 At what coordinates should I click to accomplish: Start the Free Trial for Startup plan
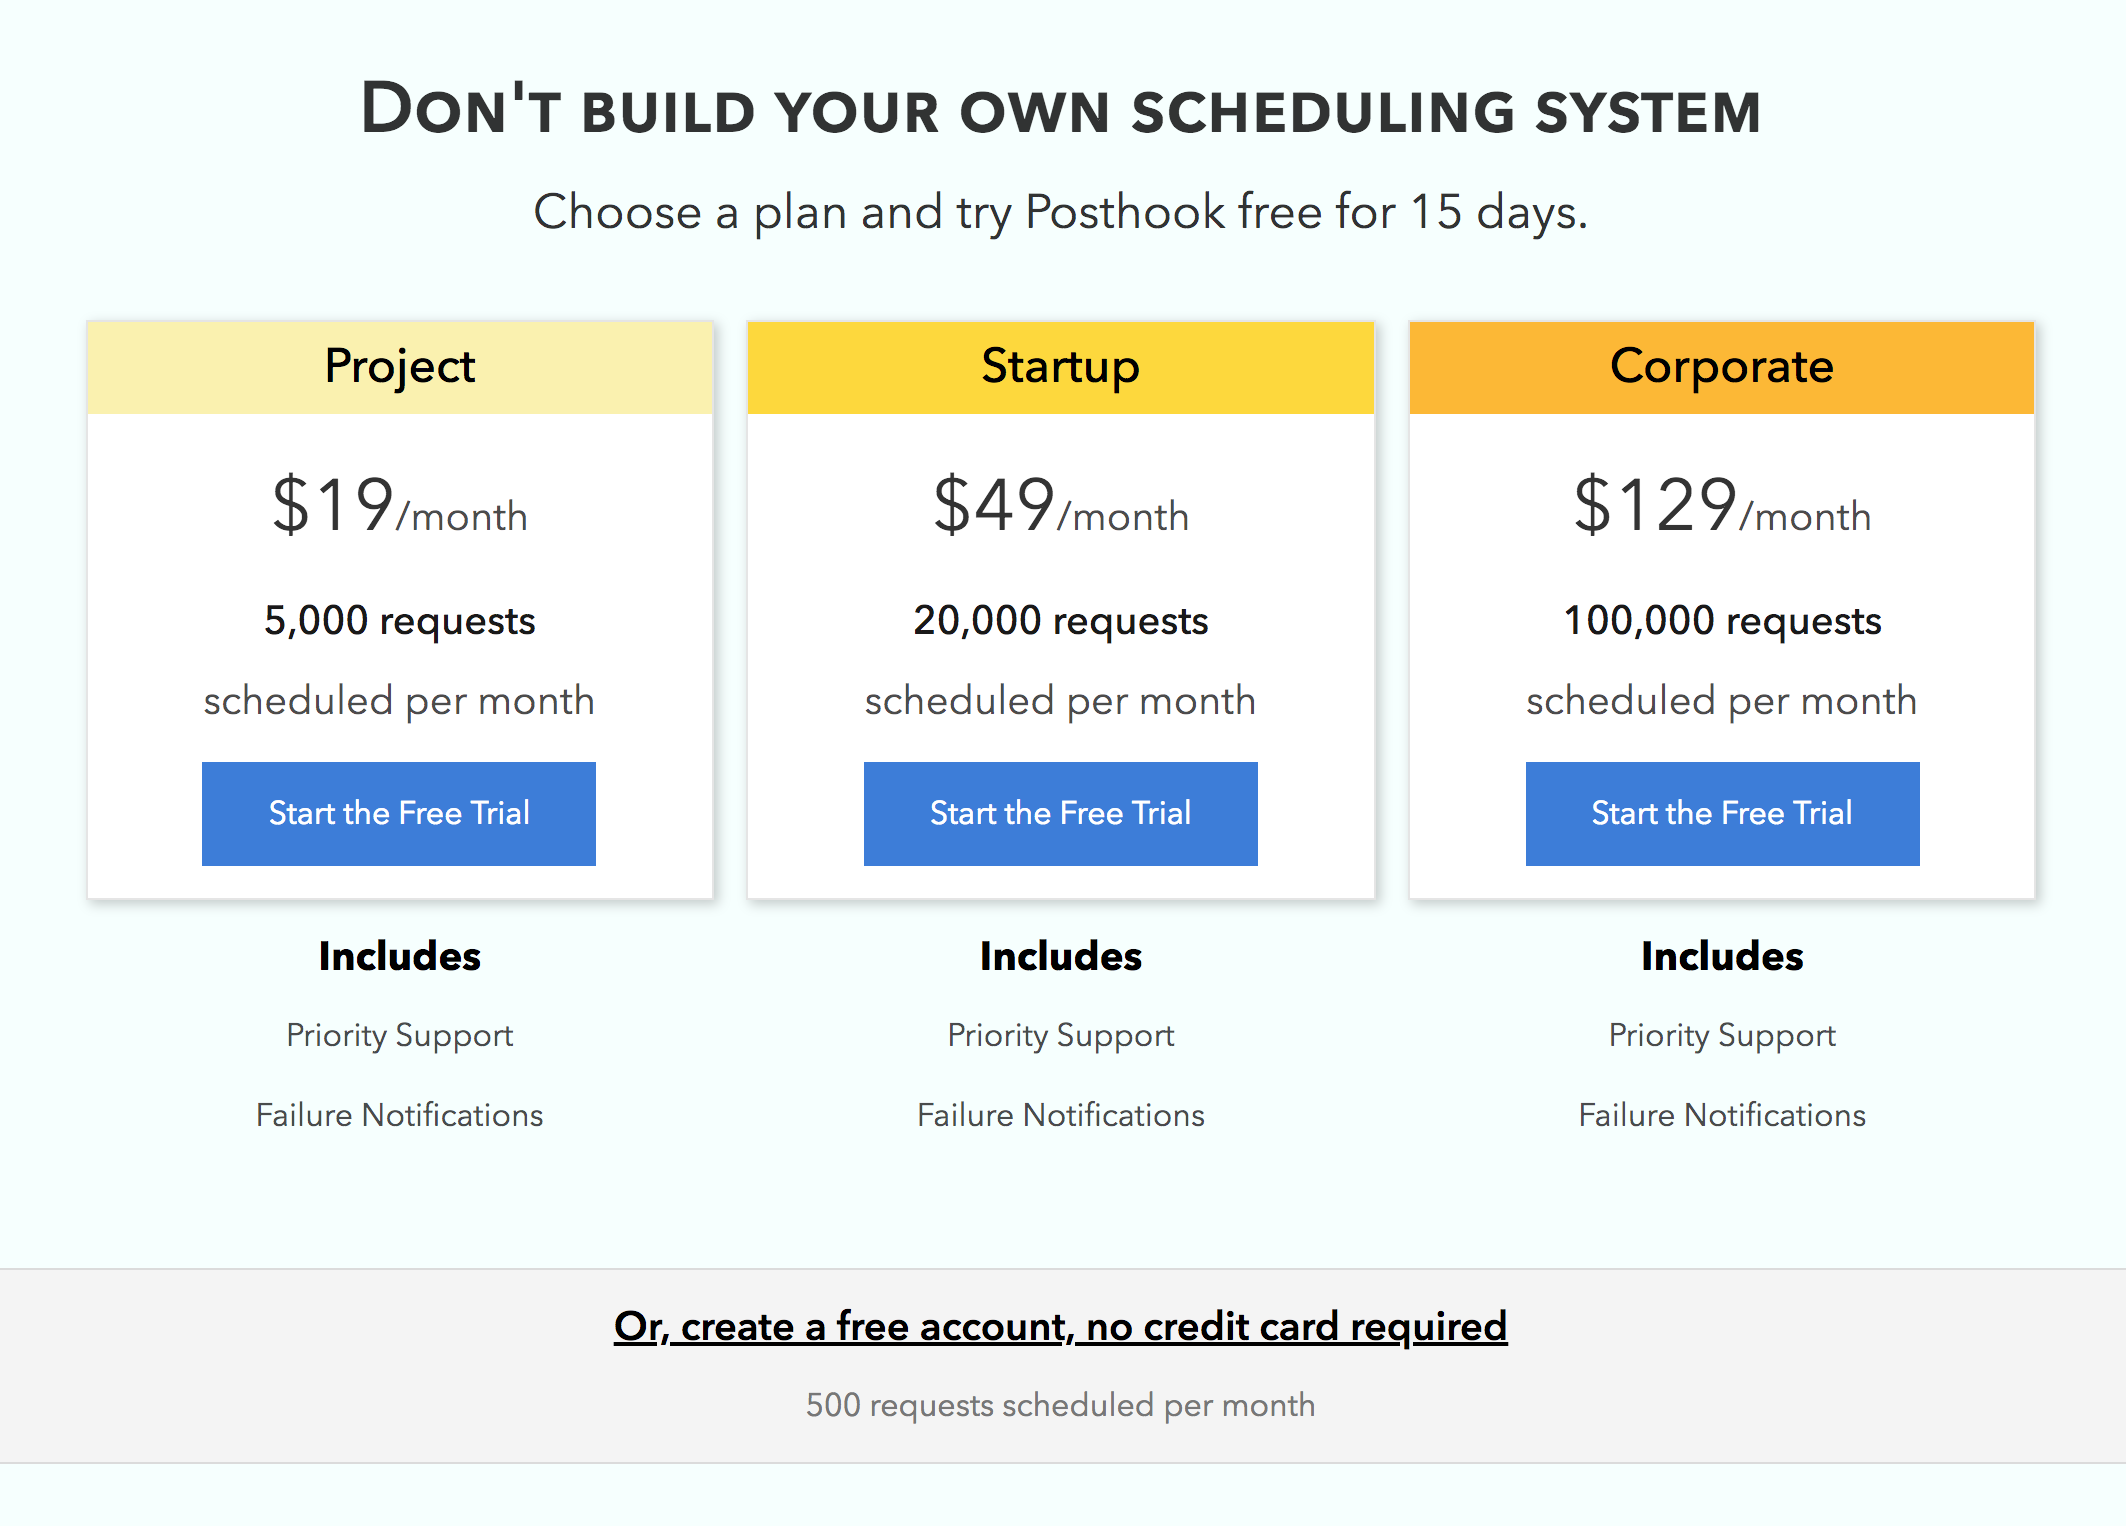[x=1060, y=813]
